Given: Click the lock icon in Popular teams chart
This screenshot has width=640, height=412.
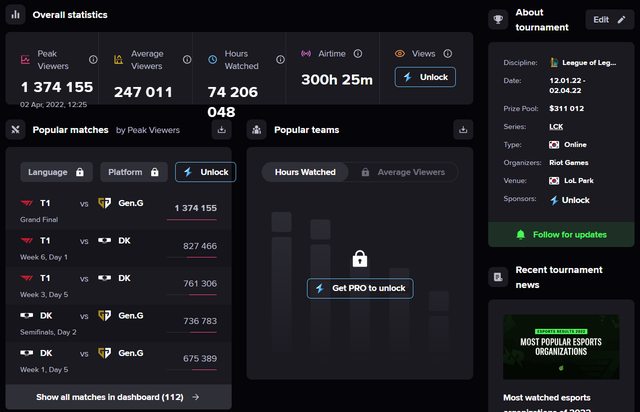Looking at the screenshot, I should coord(360,260).
